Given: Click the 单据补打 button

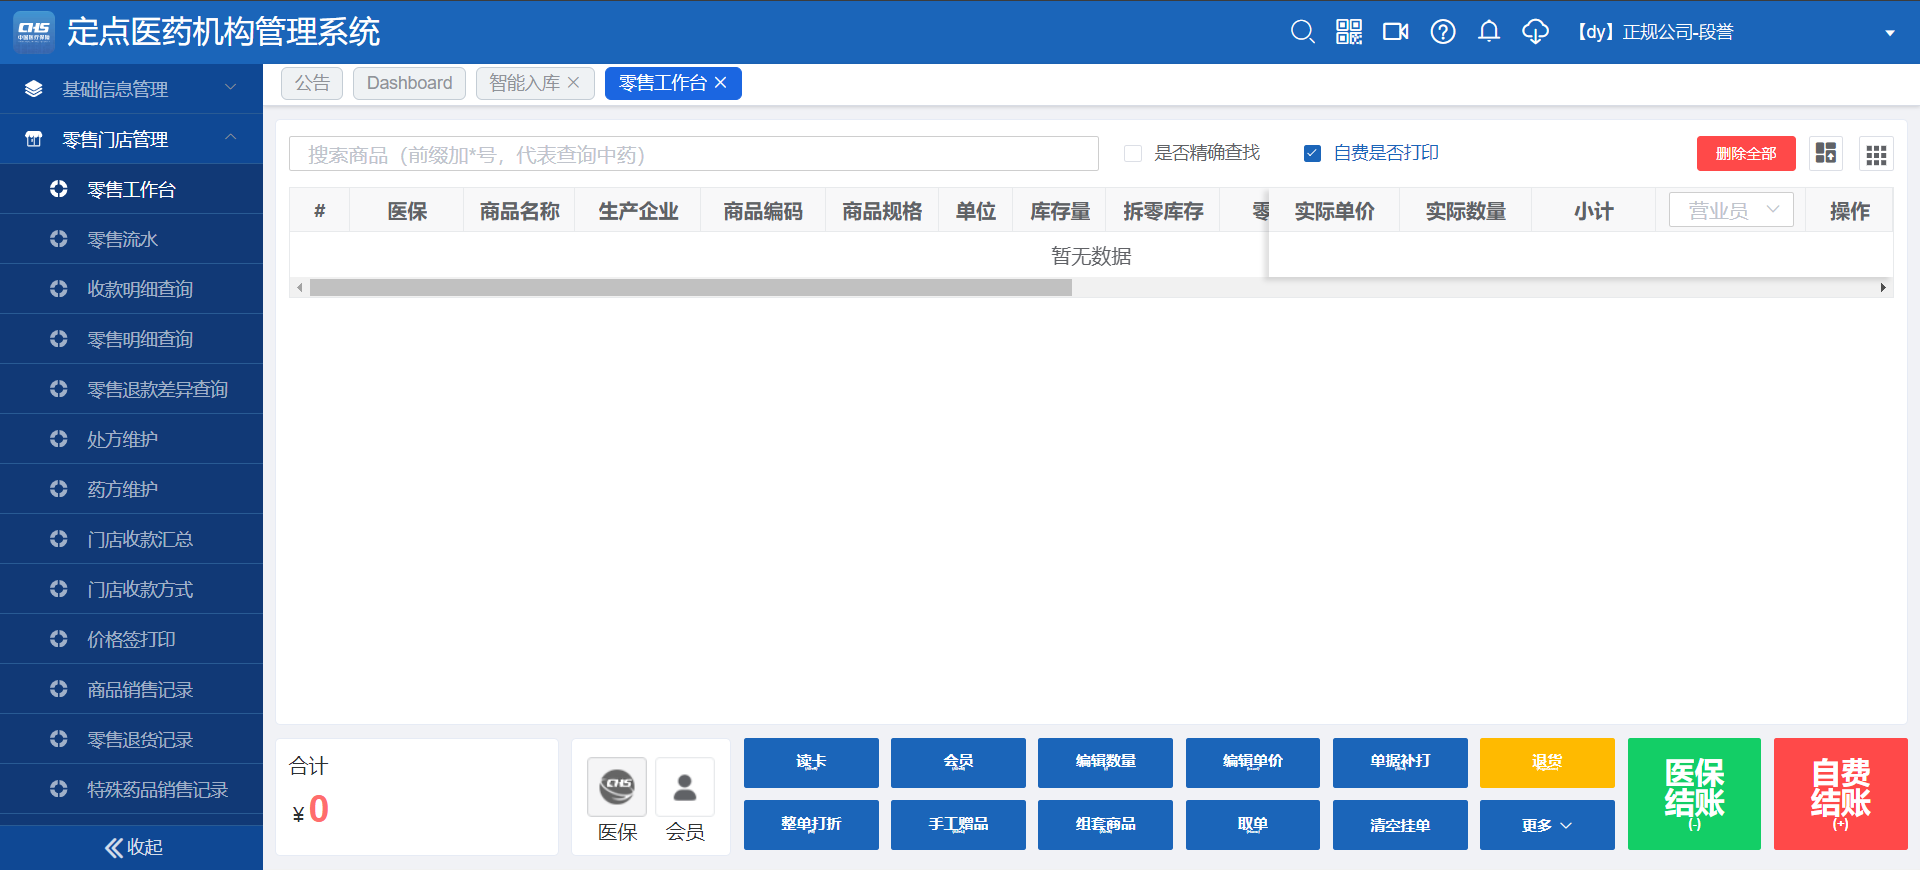Looking at the screenshot, I should 1400,762.
